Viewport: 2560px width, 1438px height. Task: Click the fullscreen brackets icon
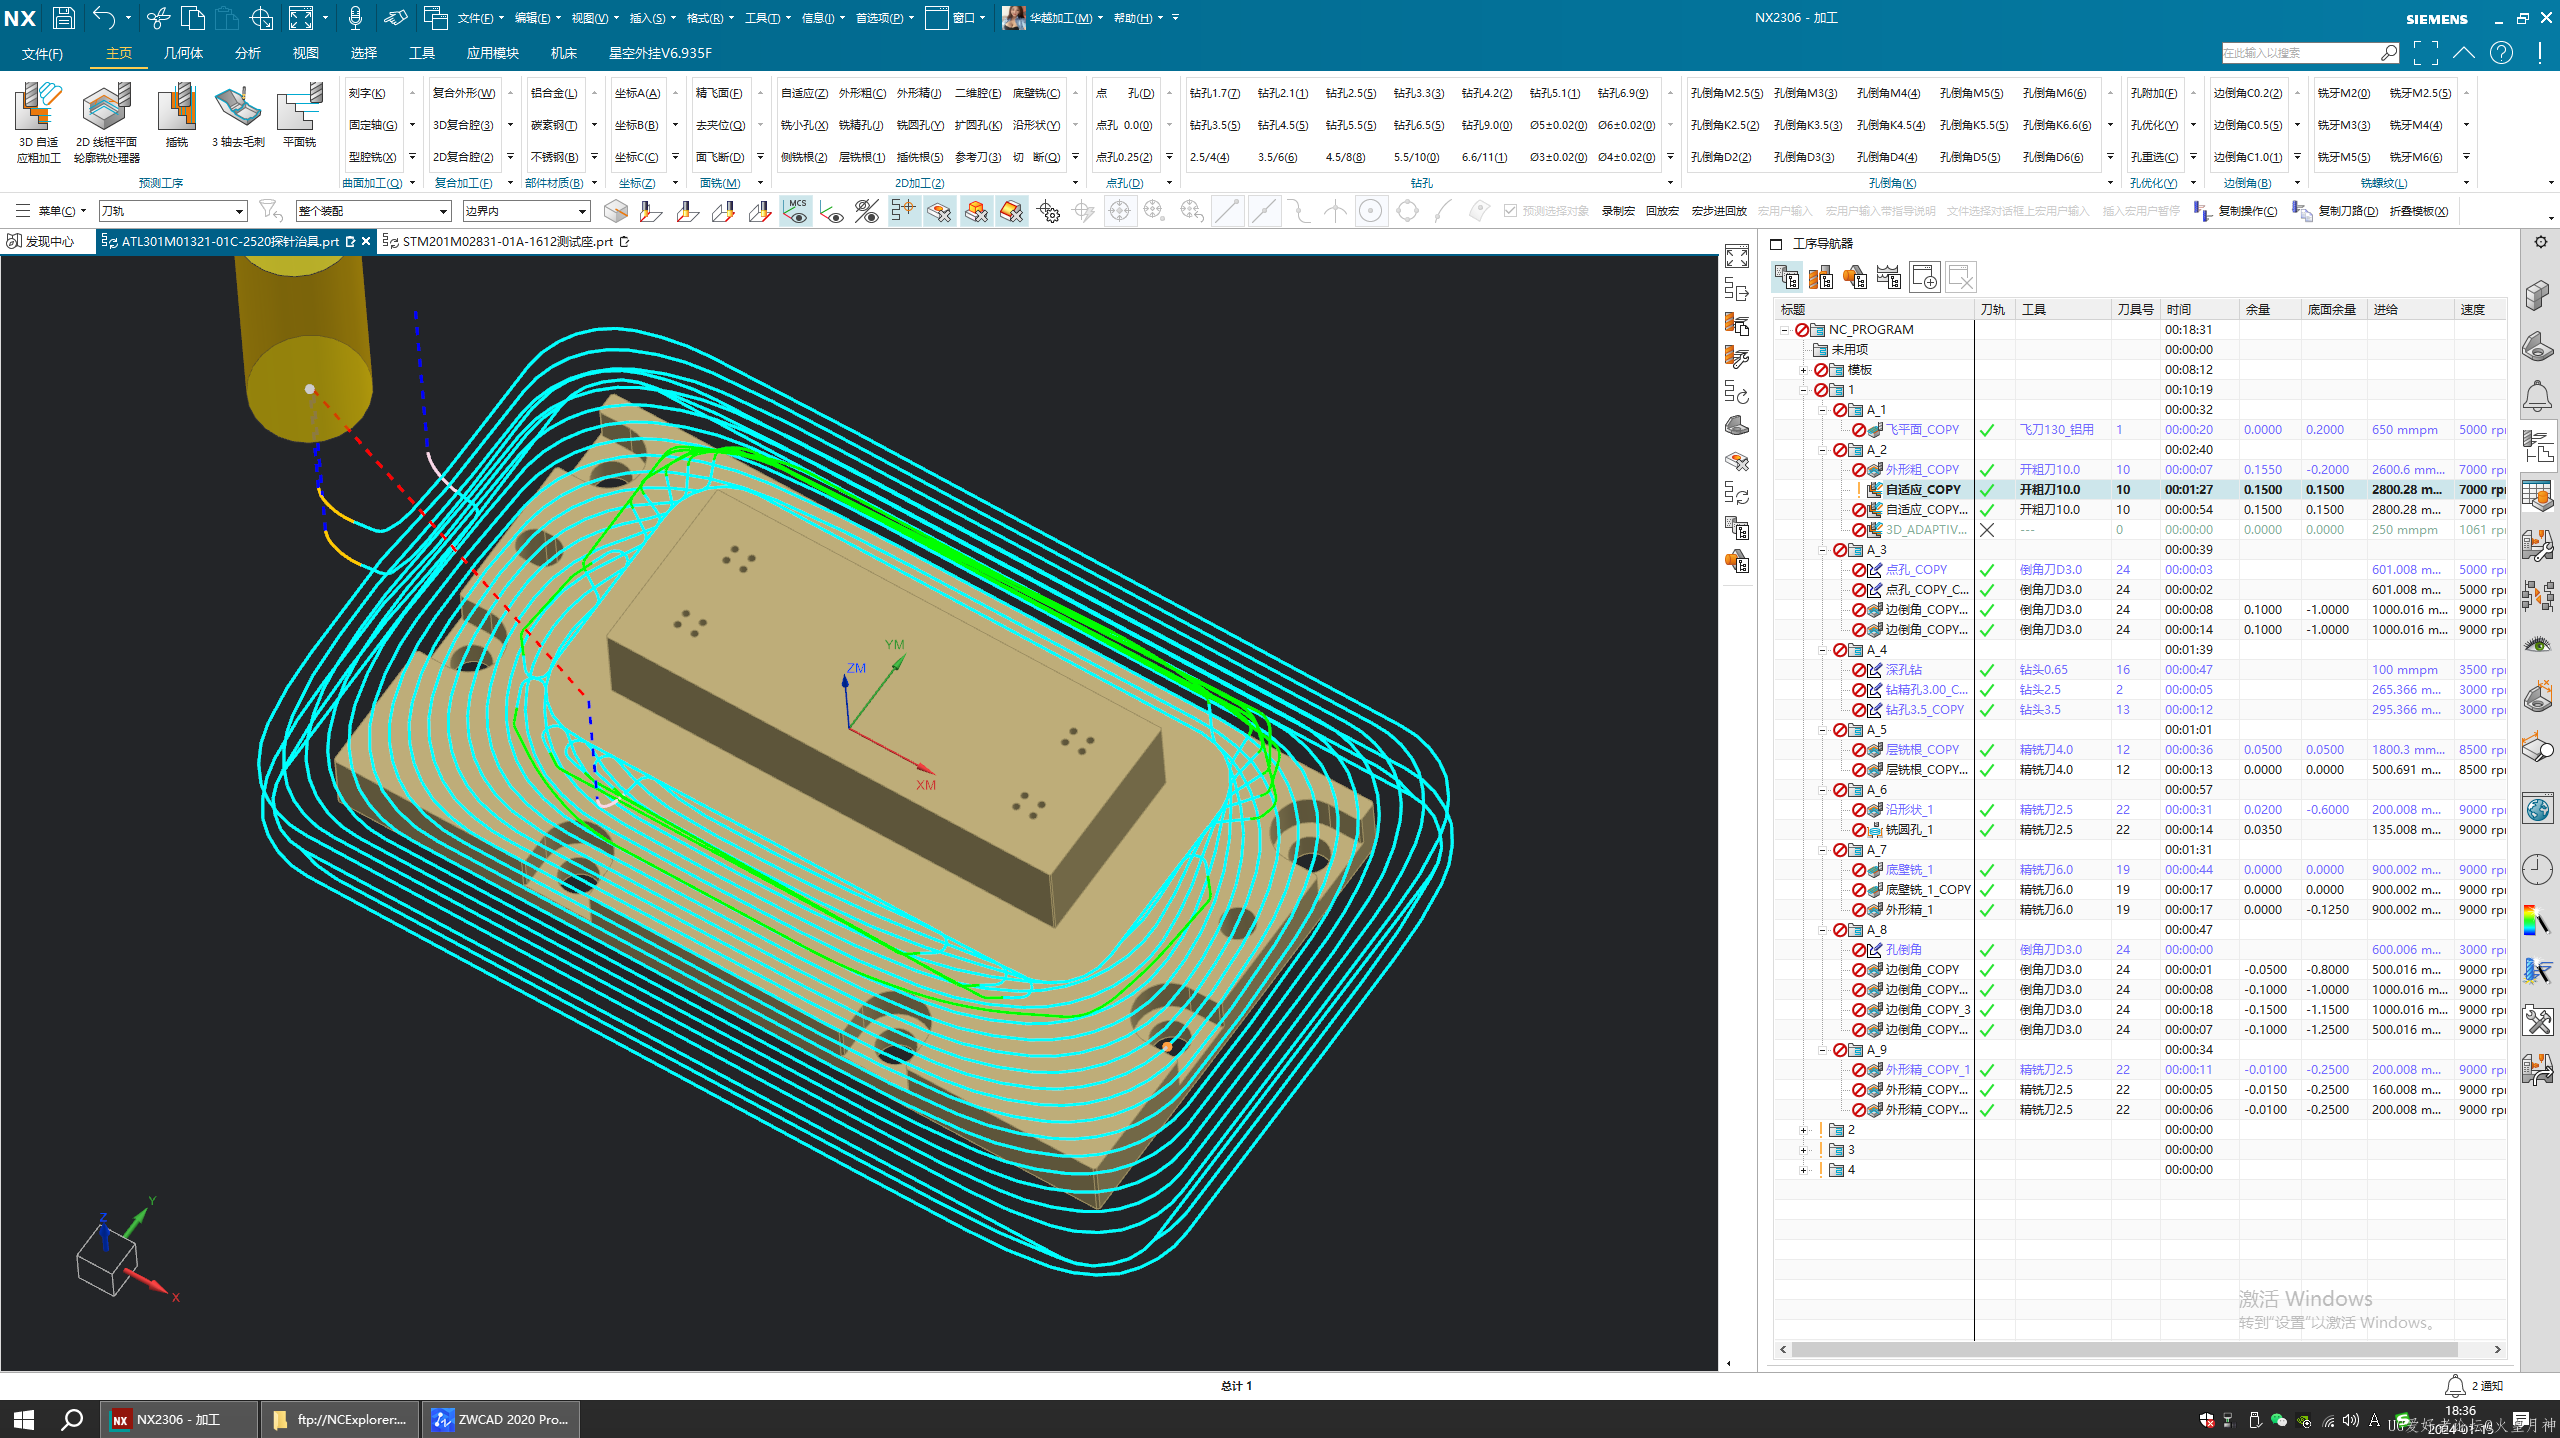point(2425,53)
